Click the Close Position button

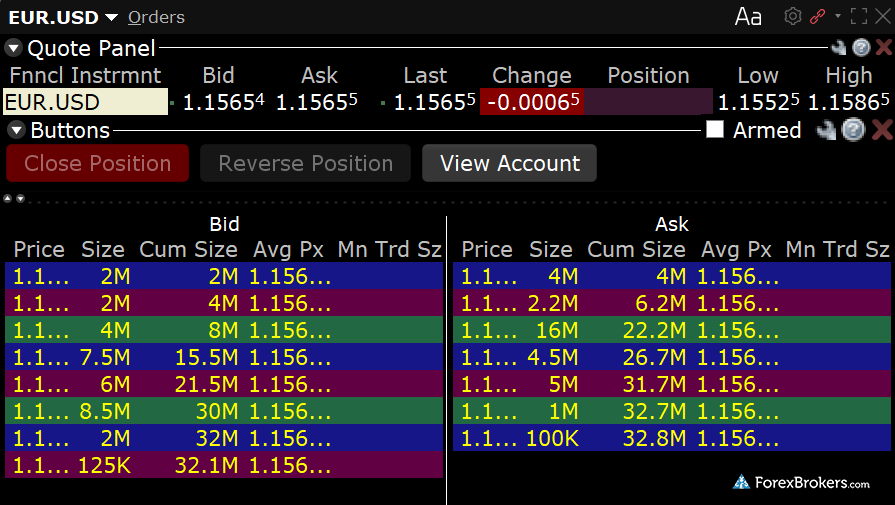coord(97,164)
